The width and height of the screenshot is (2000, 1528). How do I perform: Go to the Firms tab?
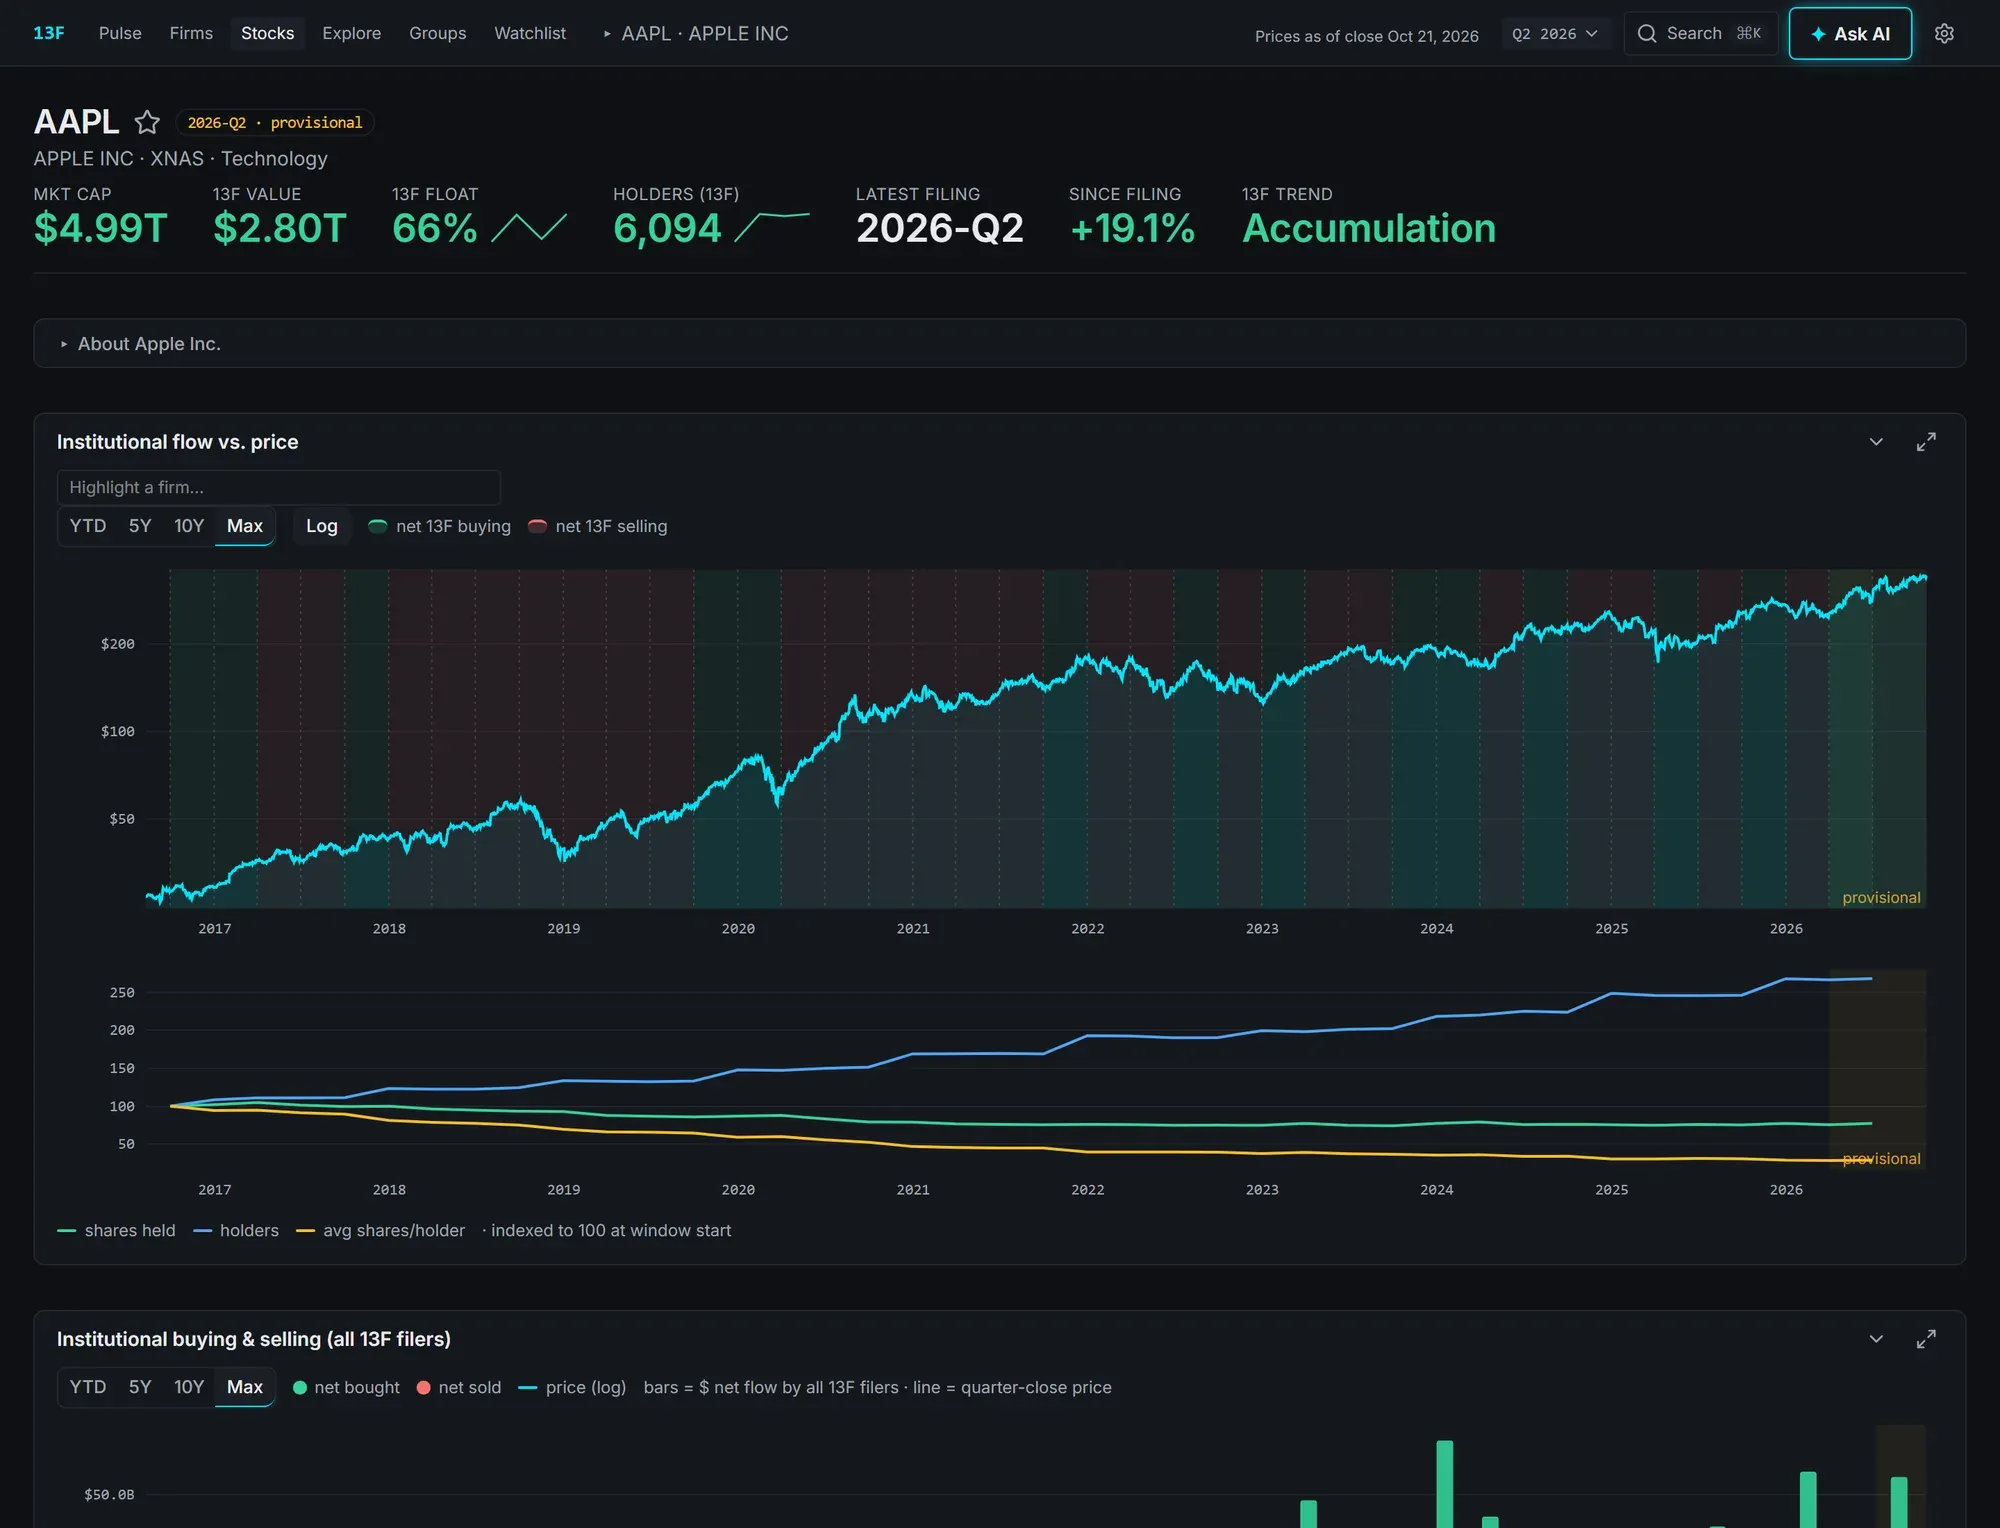[191, 33]
